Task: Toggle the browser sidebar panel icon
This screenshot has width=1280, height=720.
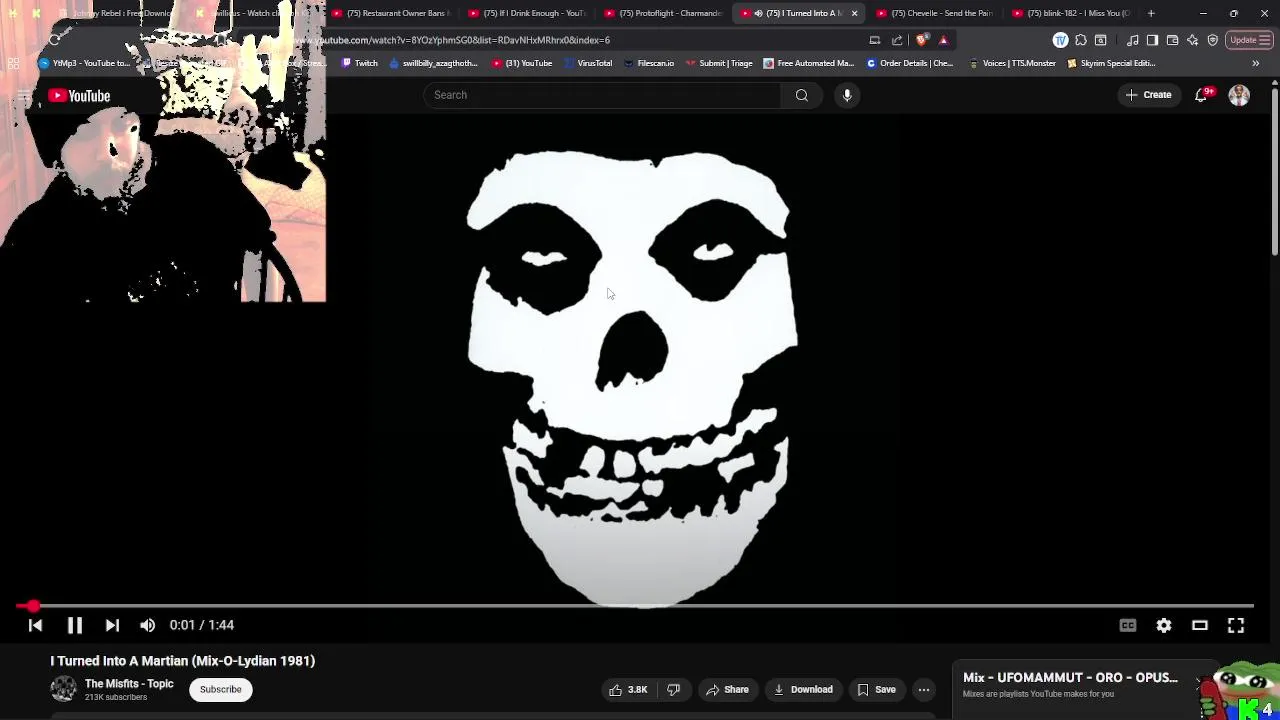Action: (x=1152, y=40)
